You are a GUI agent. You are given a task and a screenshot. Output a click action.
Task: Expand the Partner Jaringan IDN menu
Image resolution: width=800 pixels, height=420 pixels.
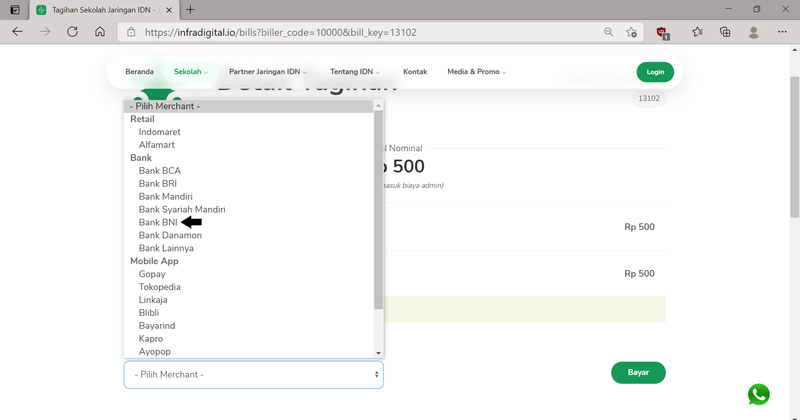pyautogui.click(x=267, y=71)
